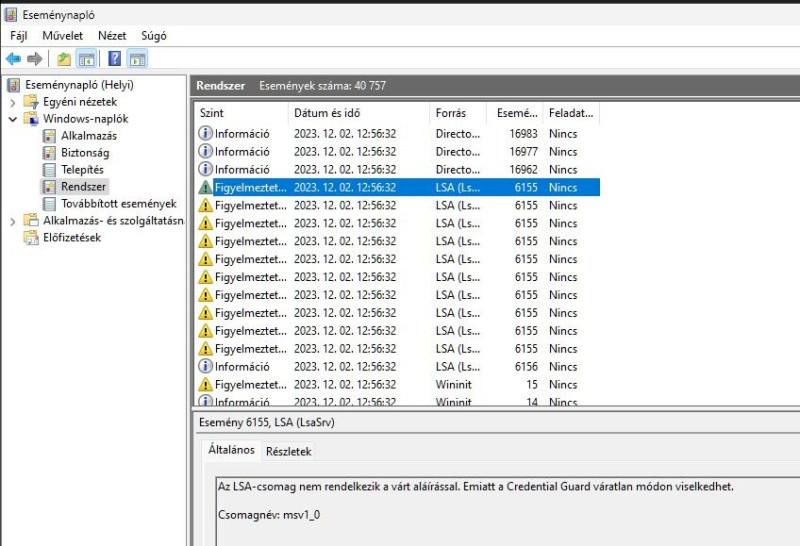Sort by Dátum és idő column header
800x546 pixels.
[x=359, y=113]
